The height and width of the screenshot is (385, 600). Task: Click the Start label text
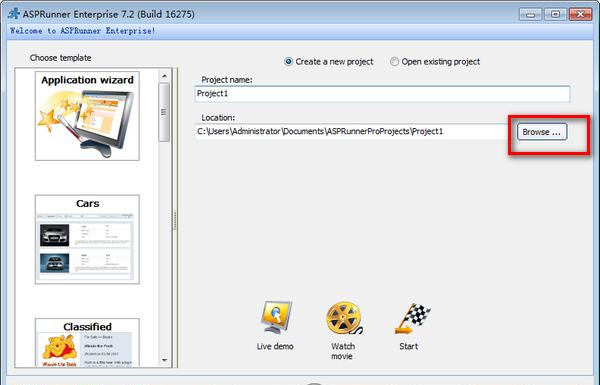(x=409, y=346)
